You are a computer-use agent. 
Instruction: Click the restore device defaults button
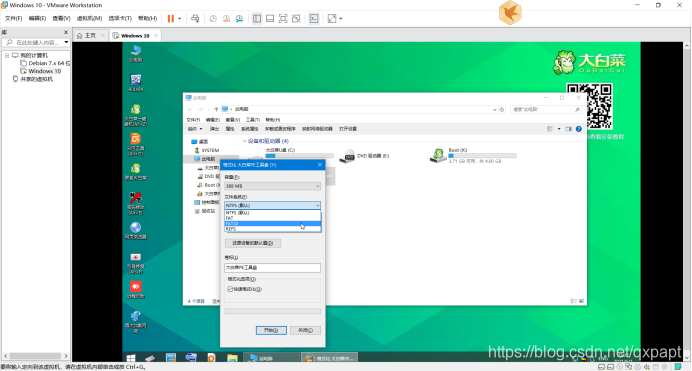(x=252, y=243)
